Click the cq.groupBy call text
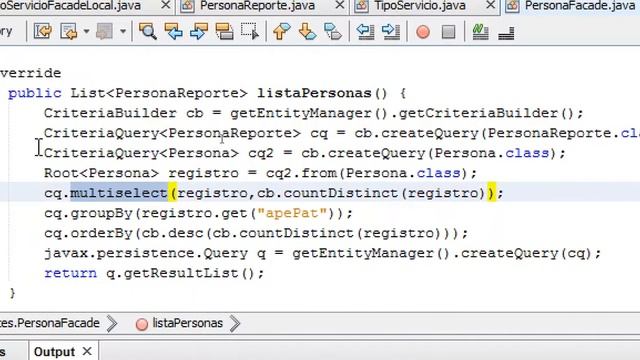The image size is (640, 360). click(88, 213)
